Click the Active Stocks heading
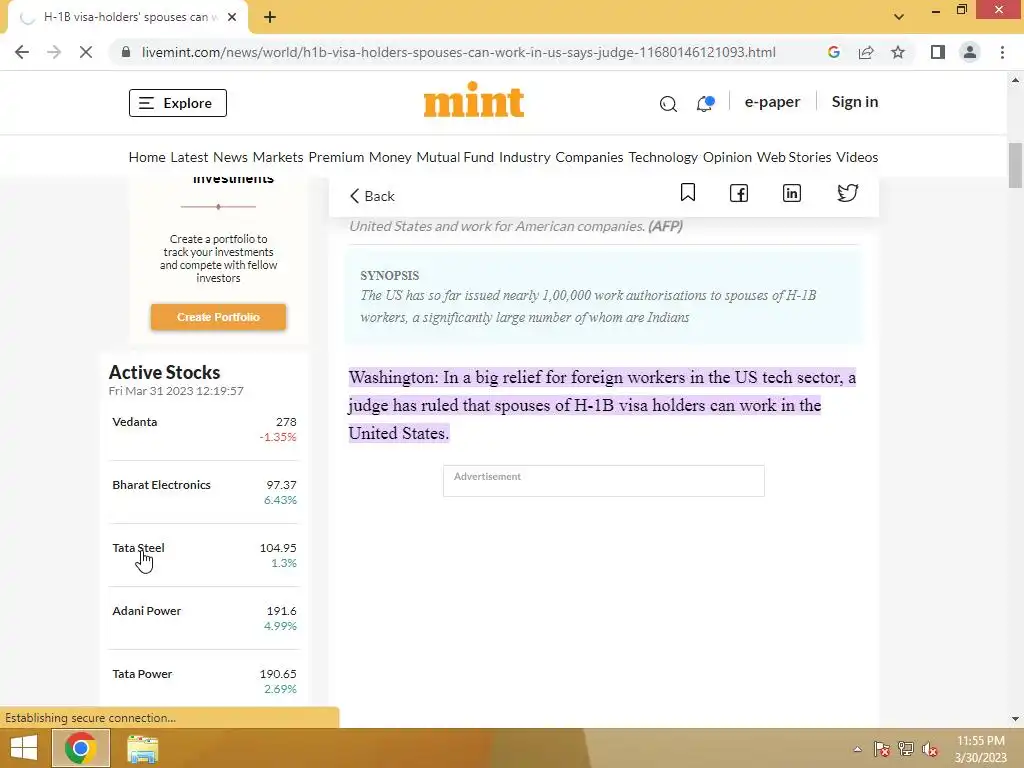This screenshot has height=768, width=1024. [164, 372]
